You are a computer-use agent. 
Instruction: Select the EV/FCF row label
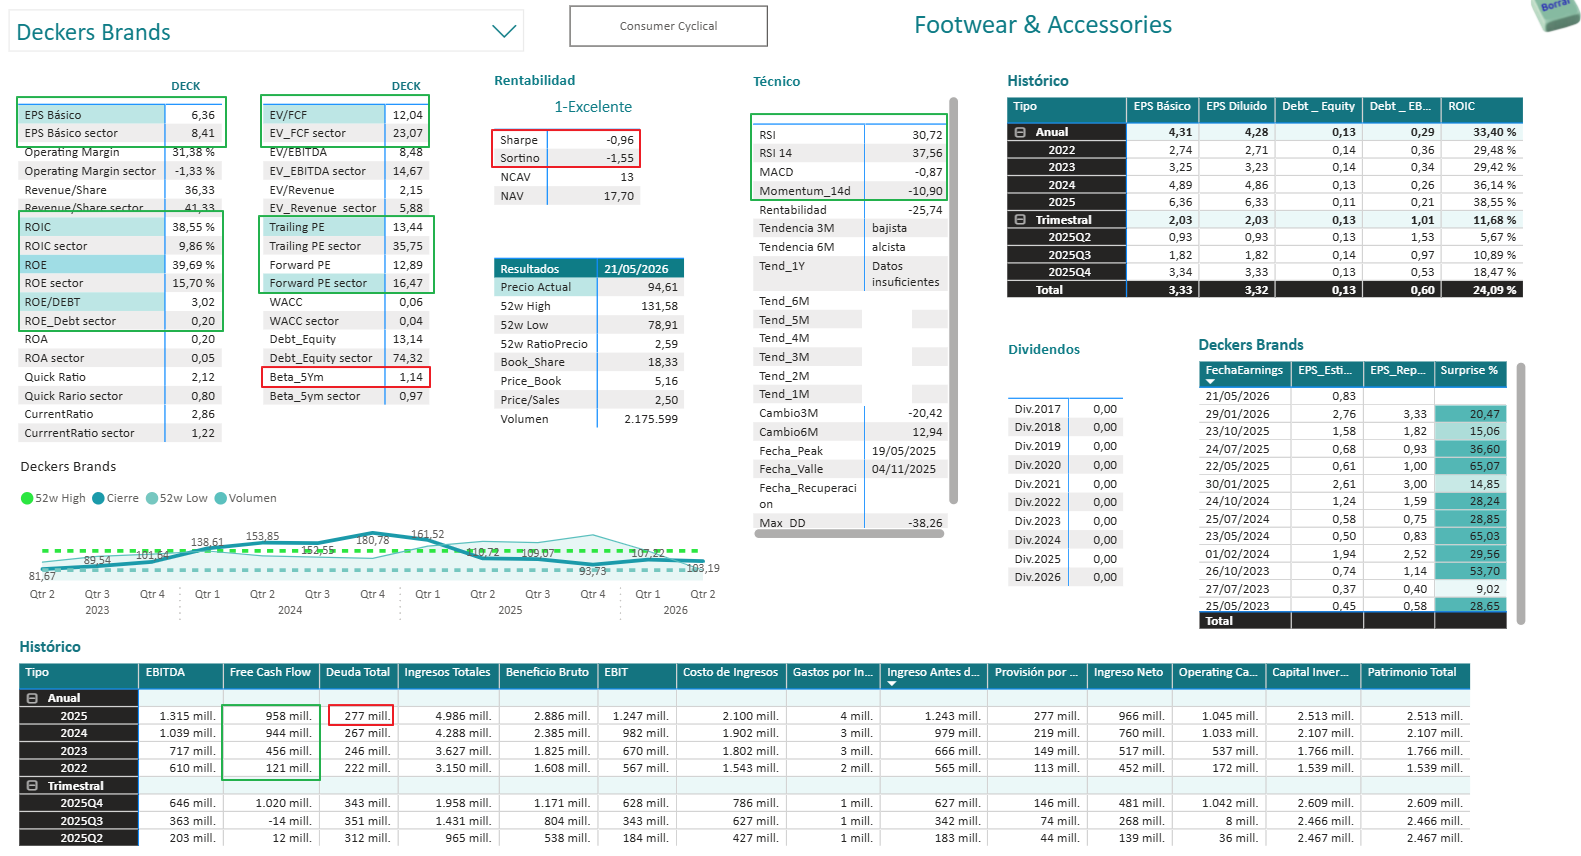[288, 115]
